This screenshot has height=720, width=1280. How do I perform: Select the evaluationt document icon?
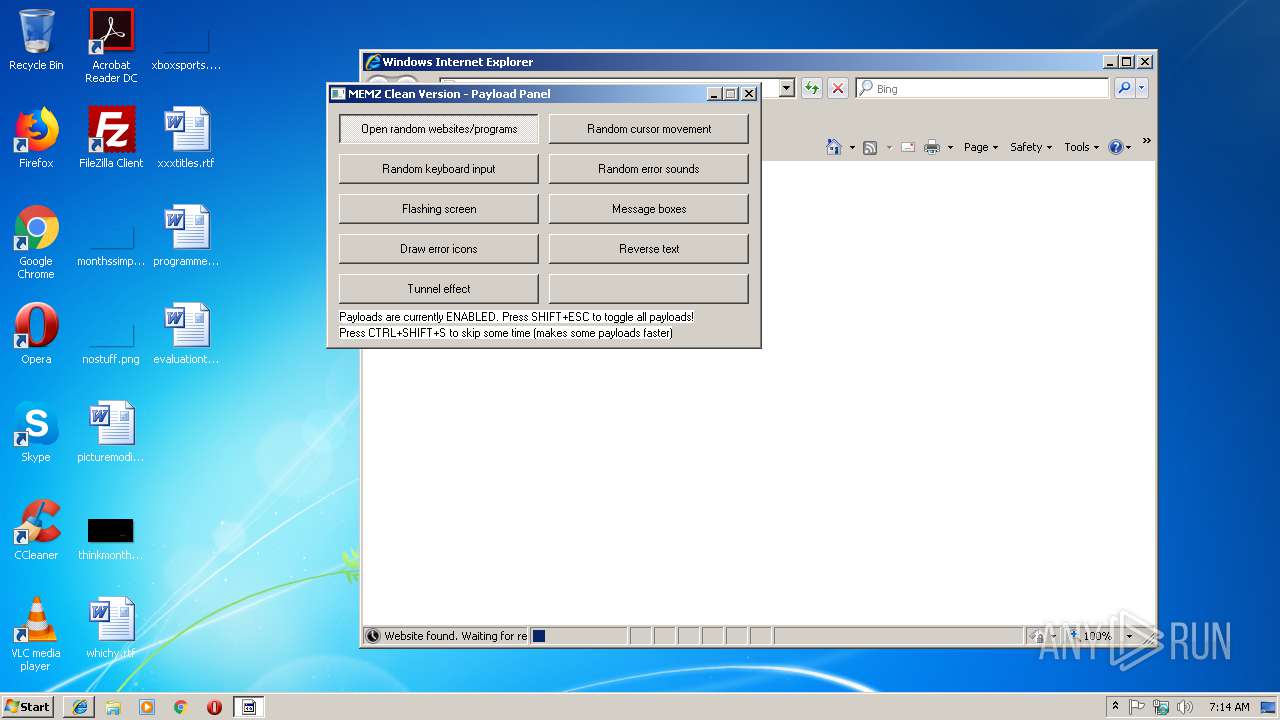click(186, 334)
